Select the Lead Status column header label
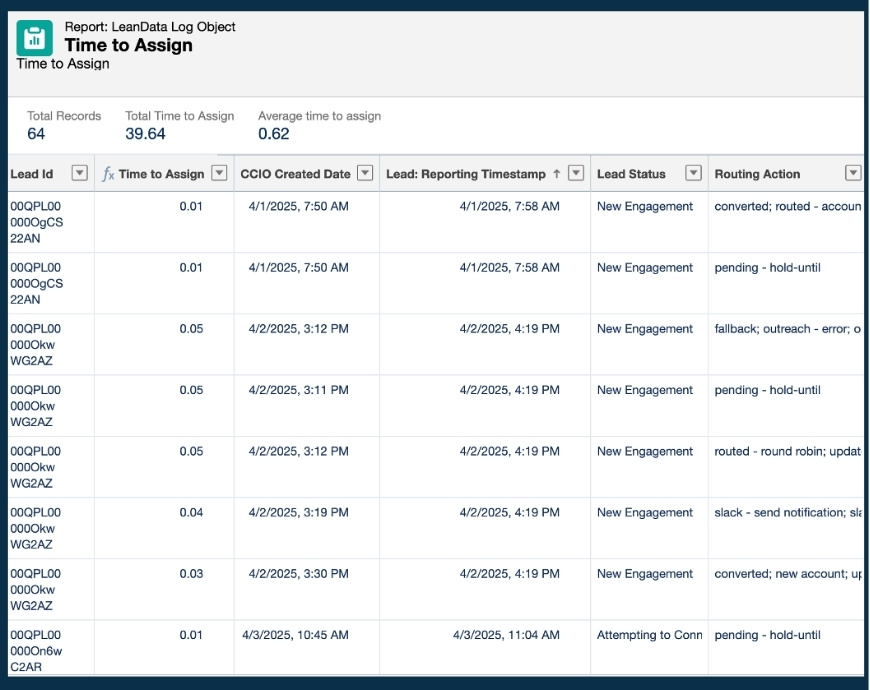This screenshot has height=690, width=870. coord(631,174)
